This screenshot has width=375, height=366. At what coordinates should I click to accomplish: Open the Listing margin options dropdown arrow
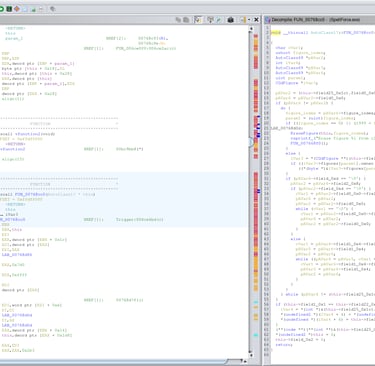249,20
